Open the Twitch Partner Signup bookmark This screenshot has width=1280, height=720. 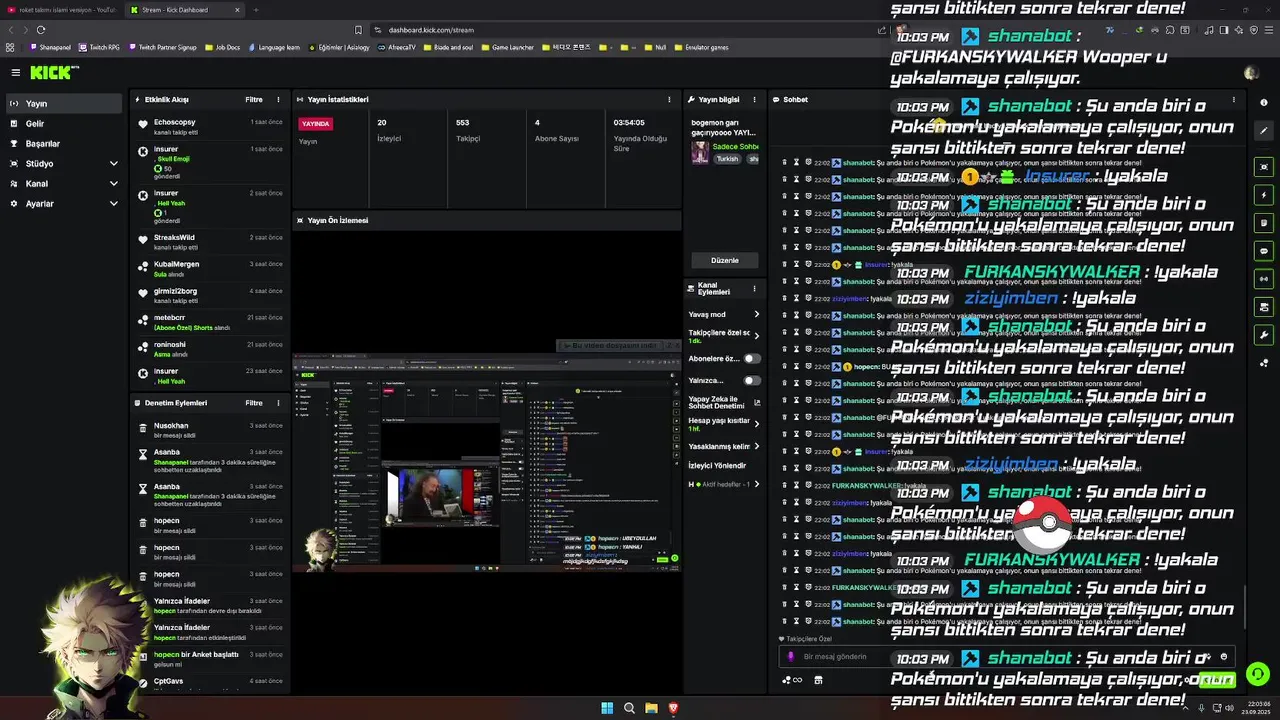pos(162,47)
